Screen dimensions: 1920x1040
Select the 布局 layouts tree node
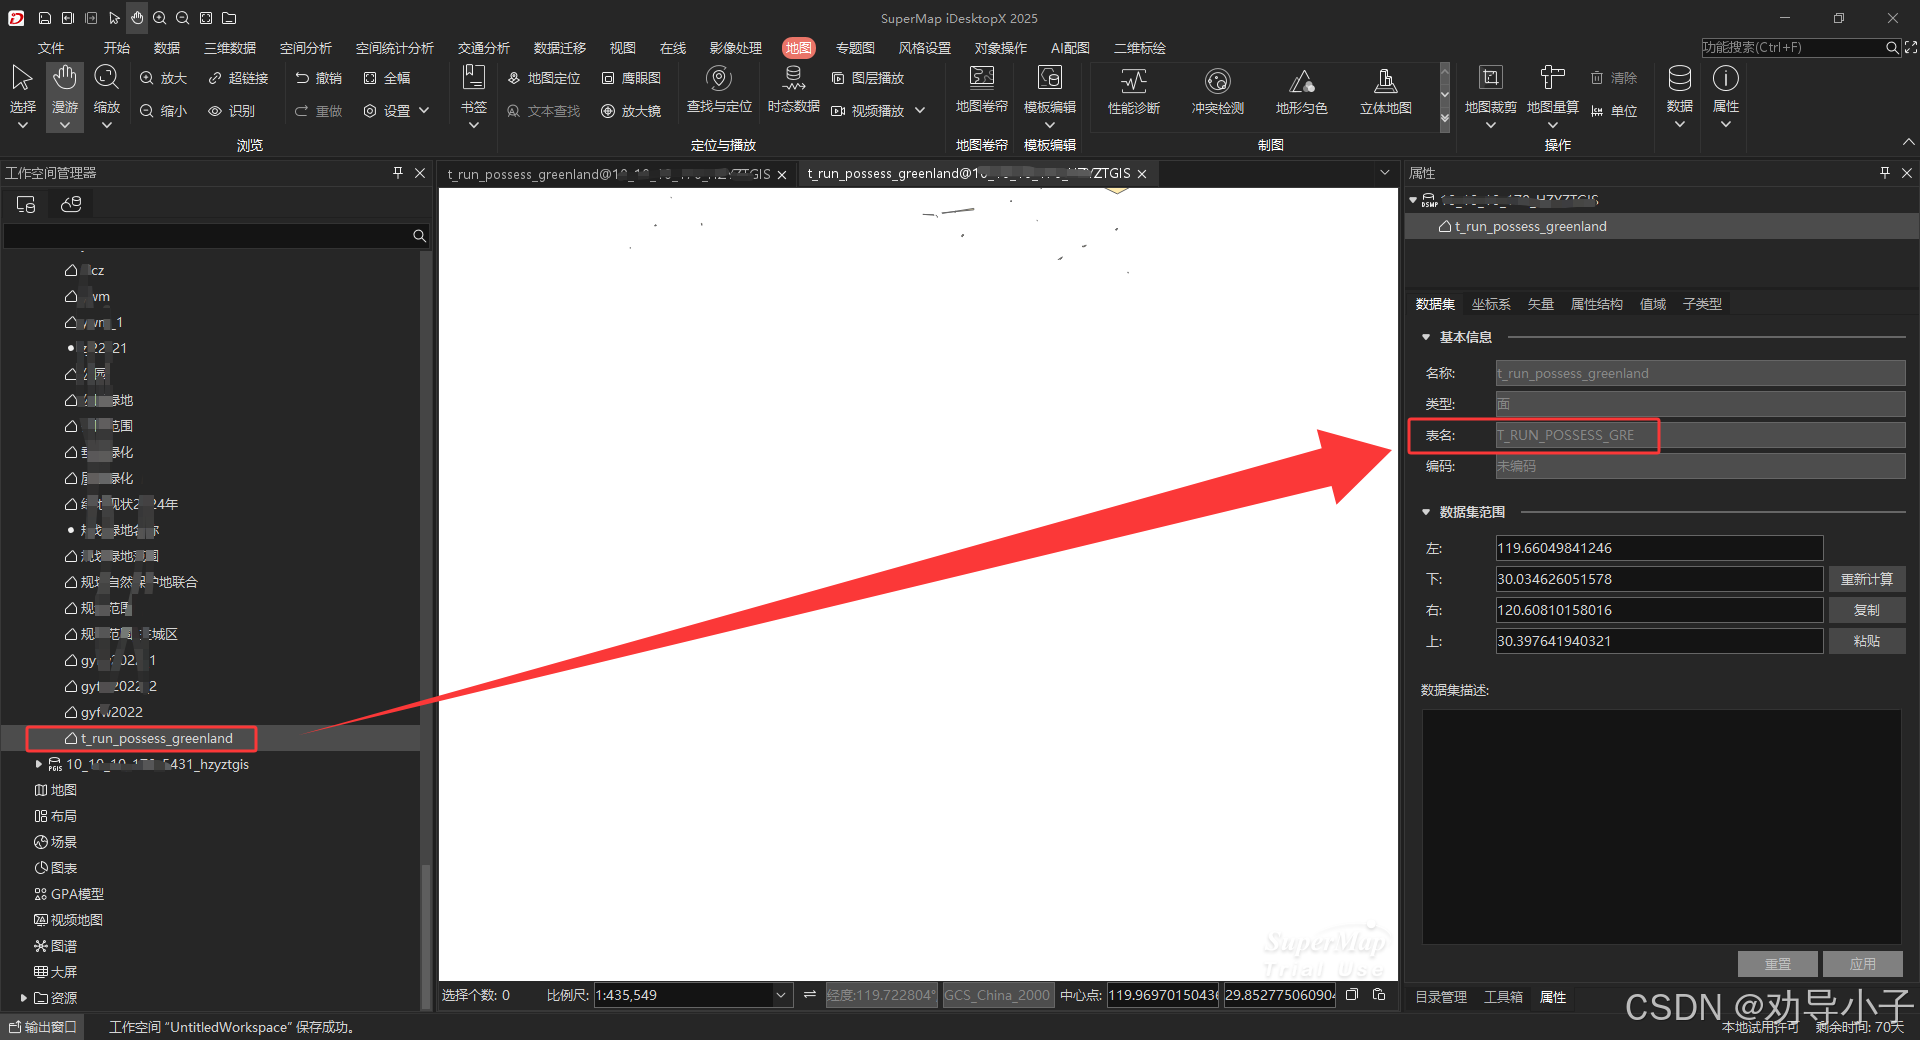(x=56, y=816)
